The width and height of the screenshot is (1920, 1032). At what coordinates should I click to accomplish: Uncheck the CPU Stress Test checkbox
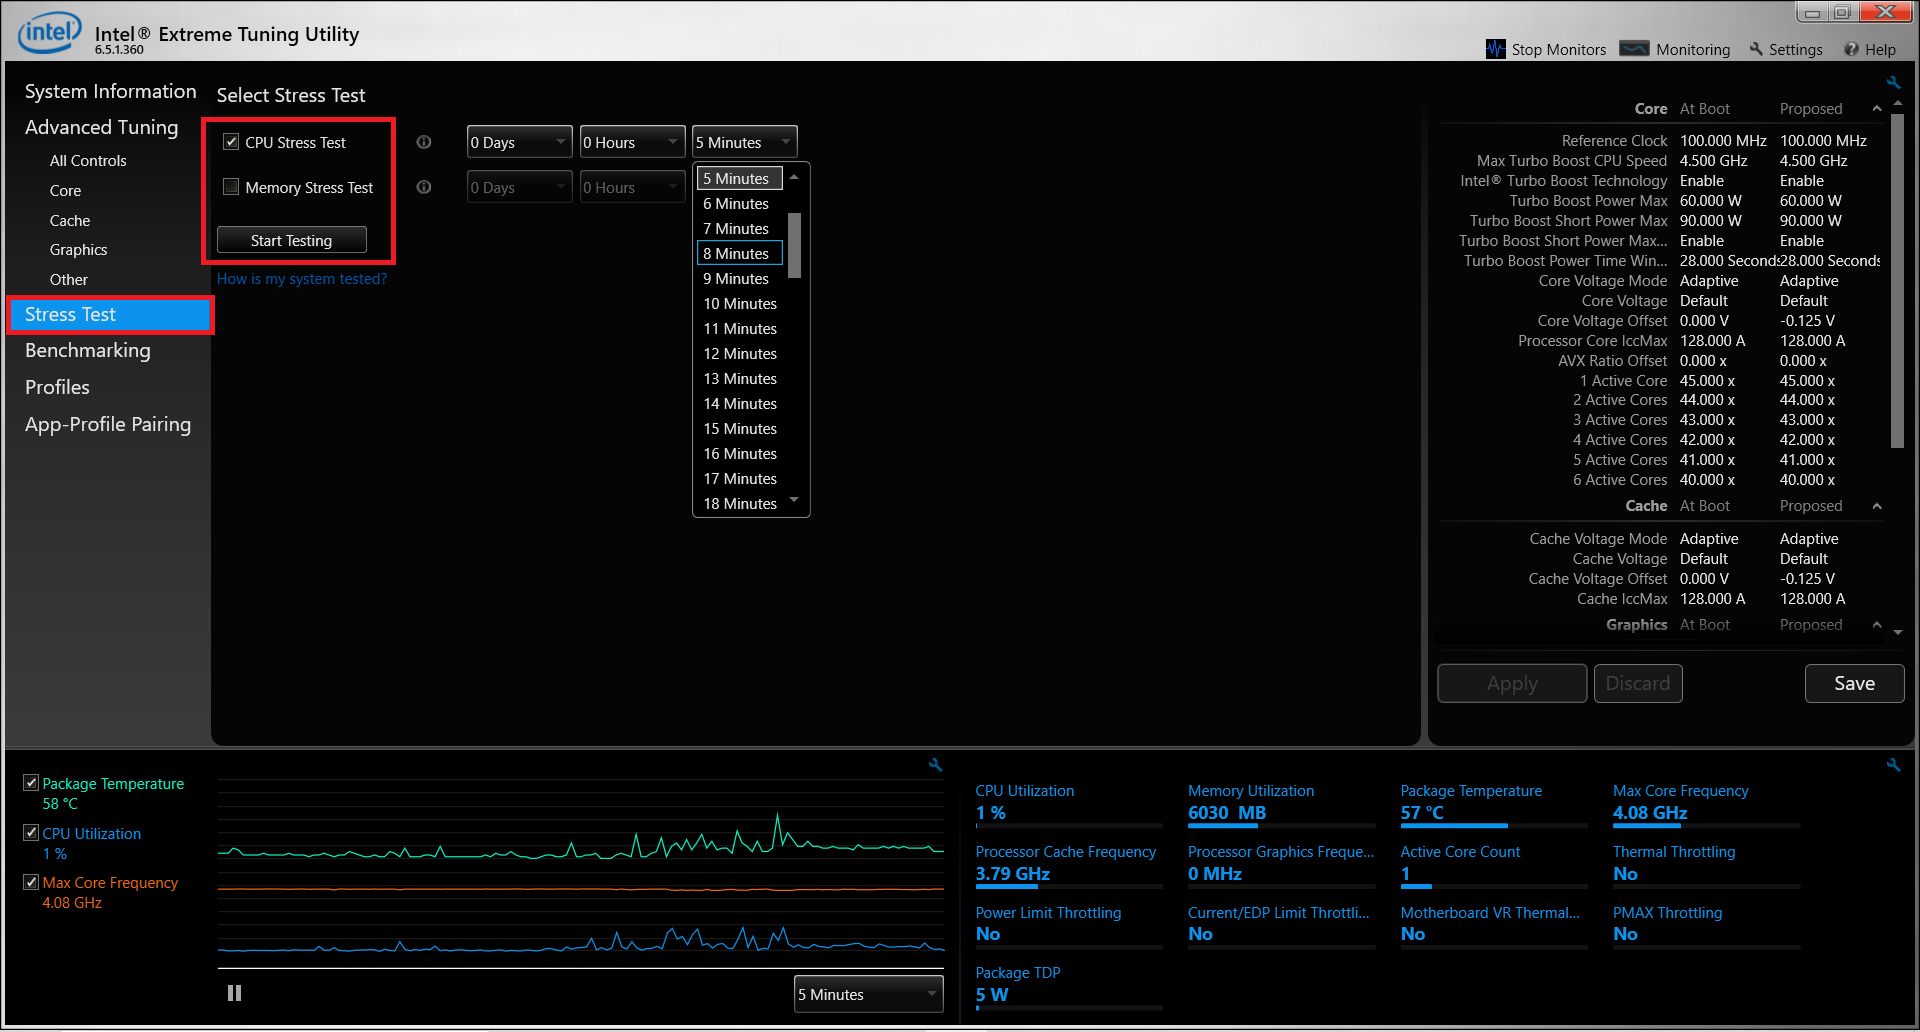(x=231, y=142)
